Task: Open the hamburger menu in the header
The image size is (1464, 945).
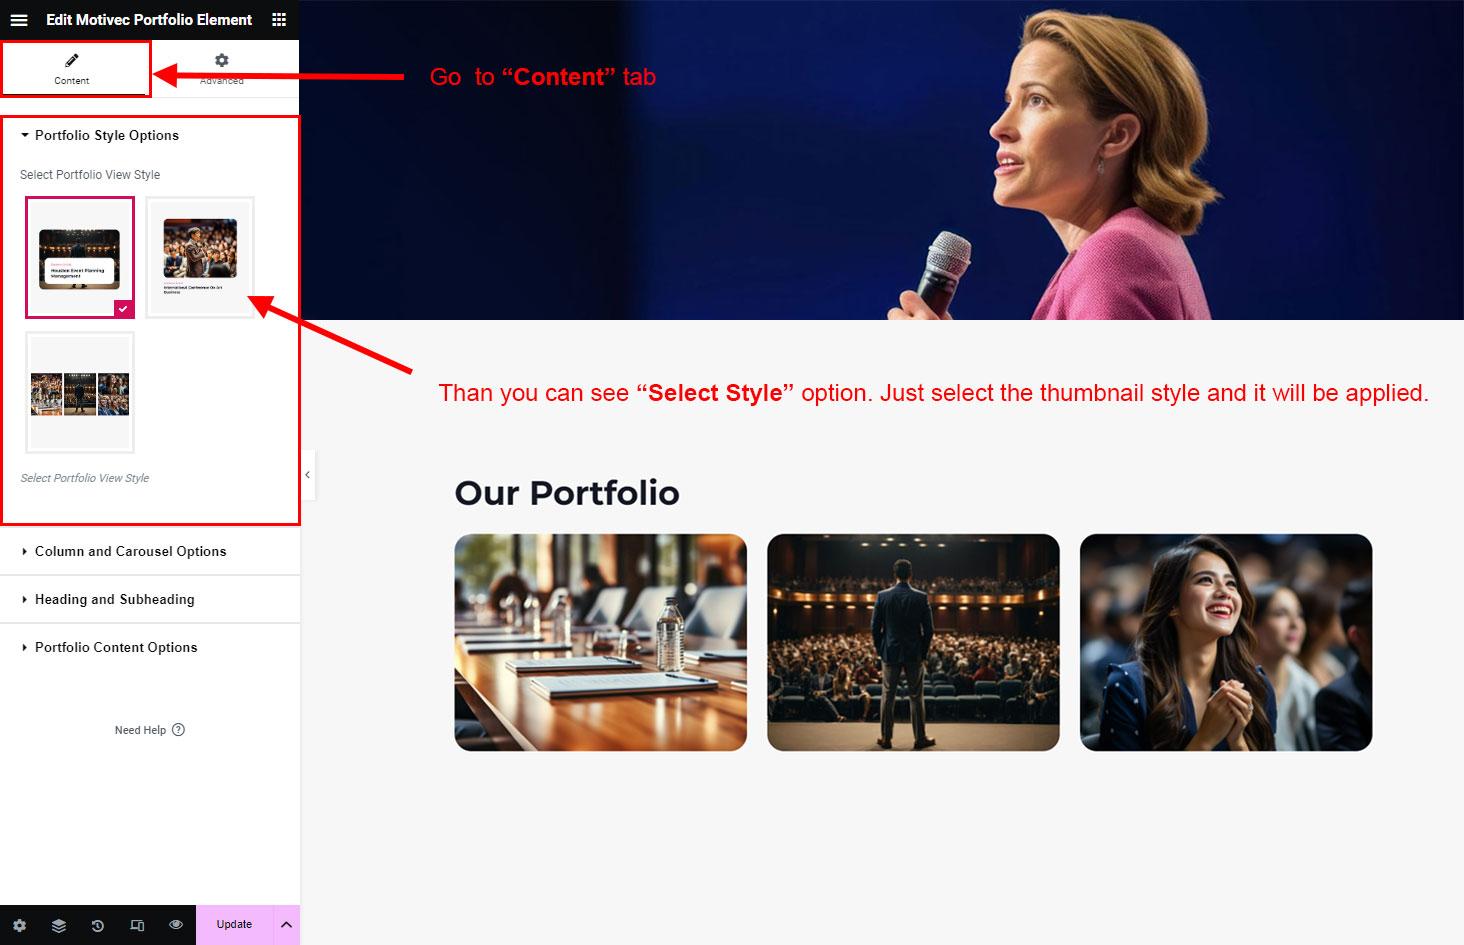Action: (x=19, y=20)
